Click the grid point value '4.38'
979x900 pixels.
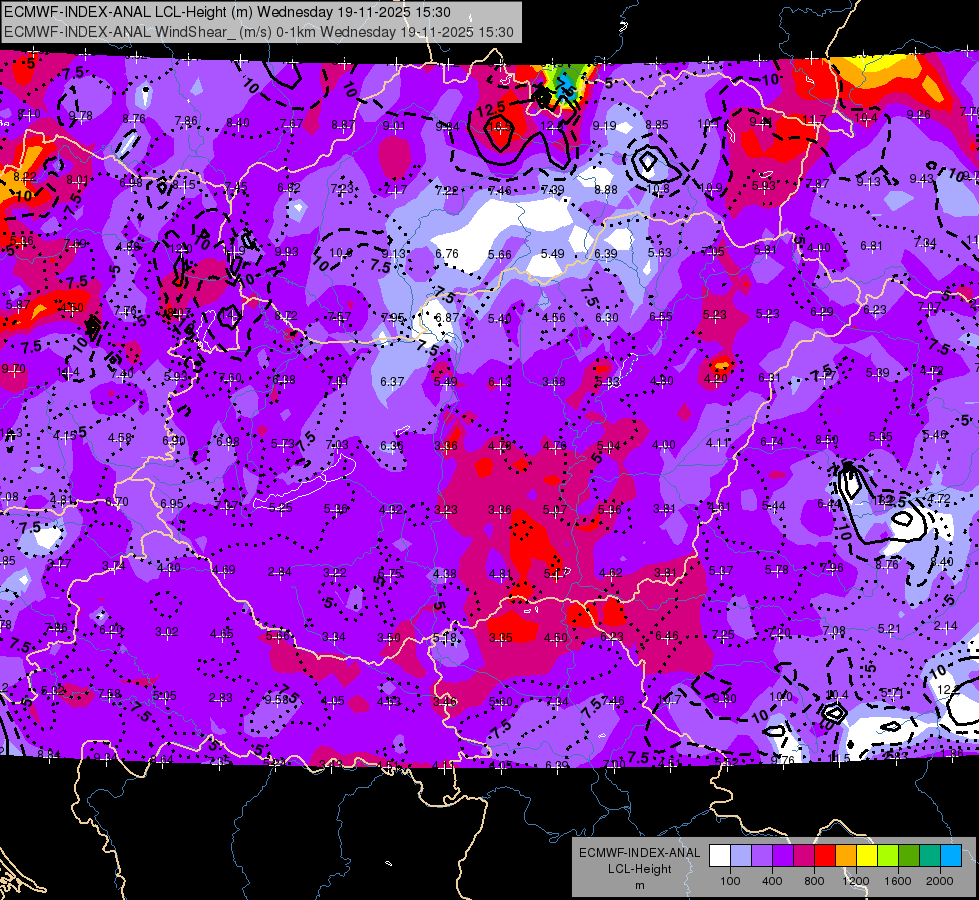445,573
